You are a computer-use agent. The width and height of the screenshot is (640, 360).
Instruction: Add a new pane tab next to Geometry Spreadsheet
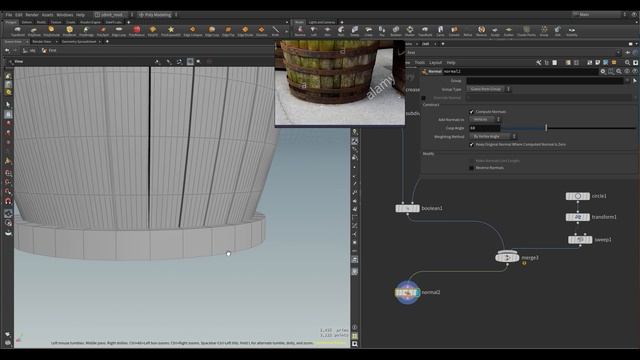pos(107,42)
